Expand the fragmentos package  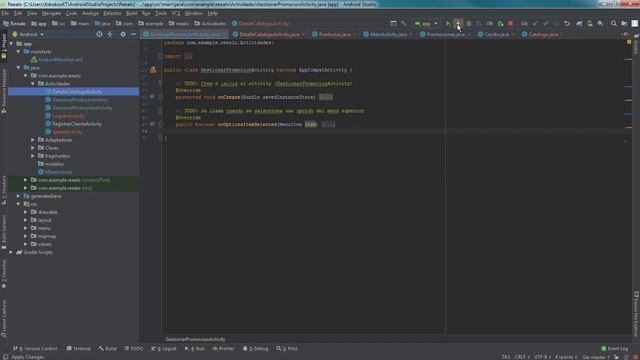tap(33, 156)
